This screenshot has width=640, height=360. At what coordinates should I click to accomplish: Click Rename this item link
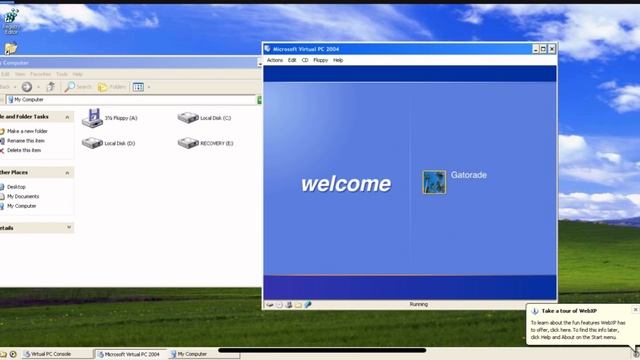(x=26, y=141)
